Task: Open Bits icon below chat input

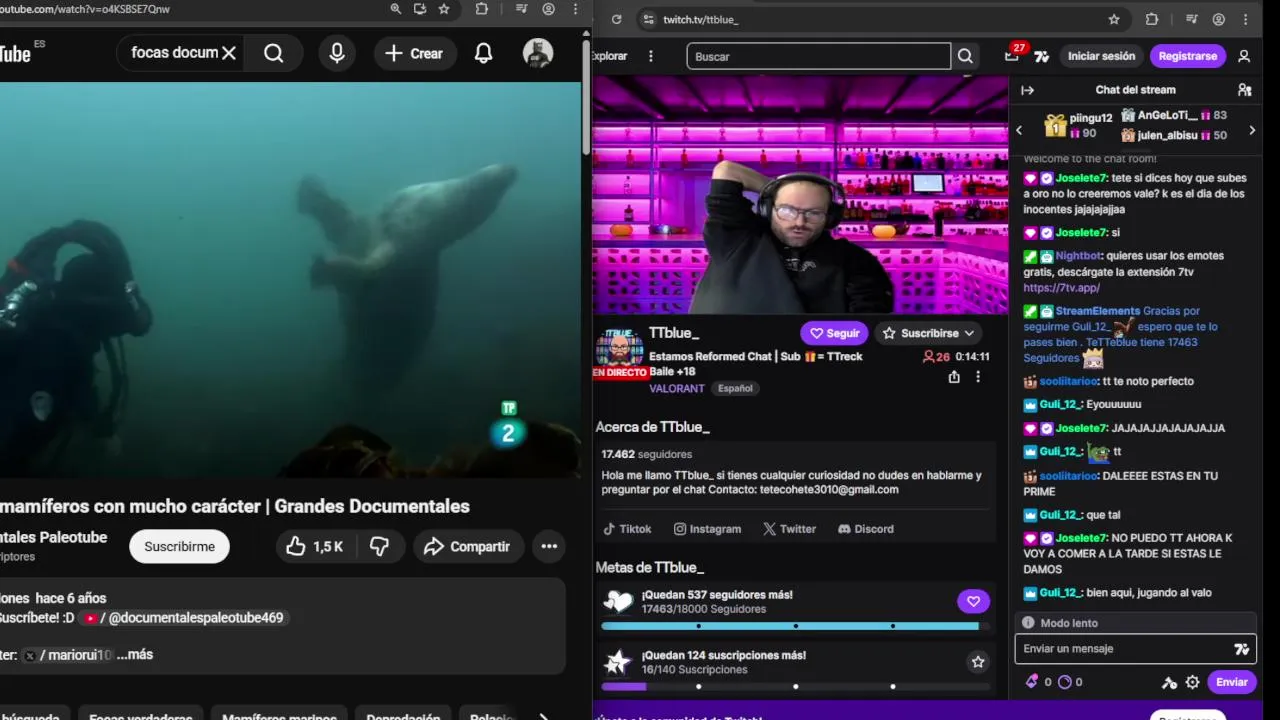Action: click(x=1032, y=682)
